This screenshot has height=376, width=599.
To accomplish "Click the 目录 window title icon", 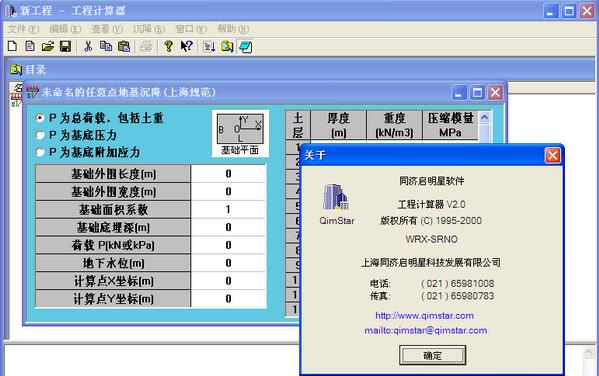I will coord(16,70).
